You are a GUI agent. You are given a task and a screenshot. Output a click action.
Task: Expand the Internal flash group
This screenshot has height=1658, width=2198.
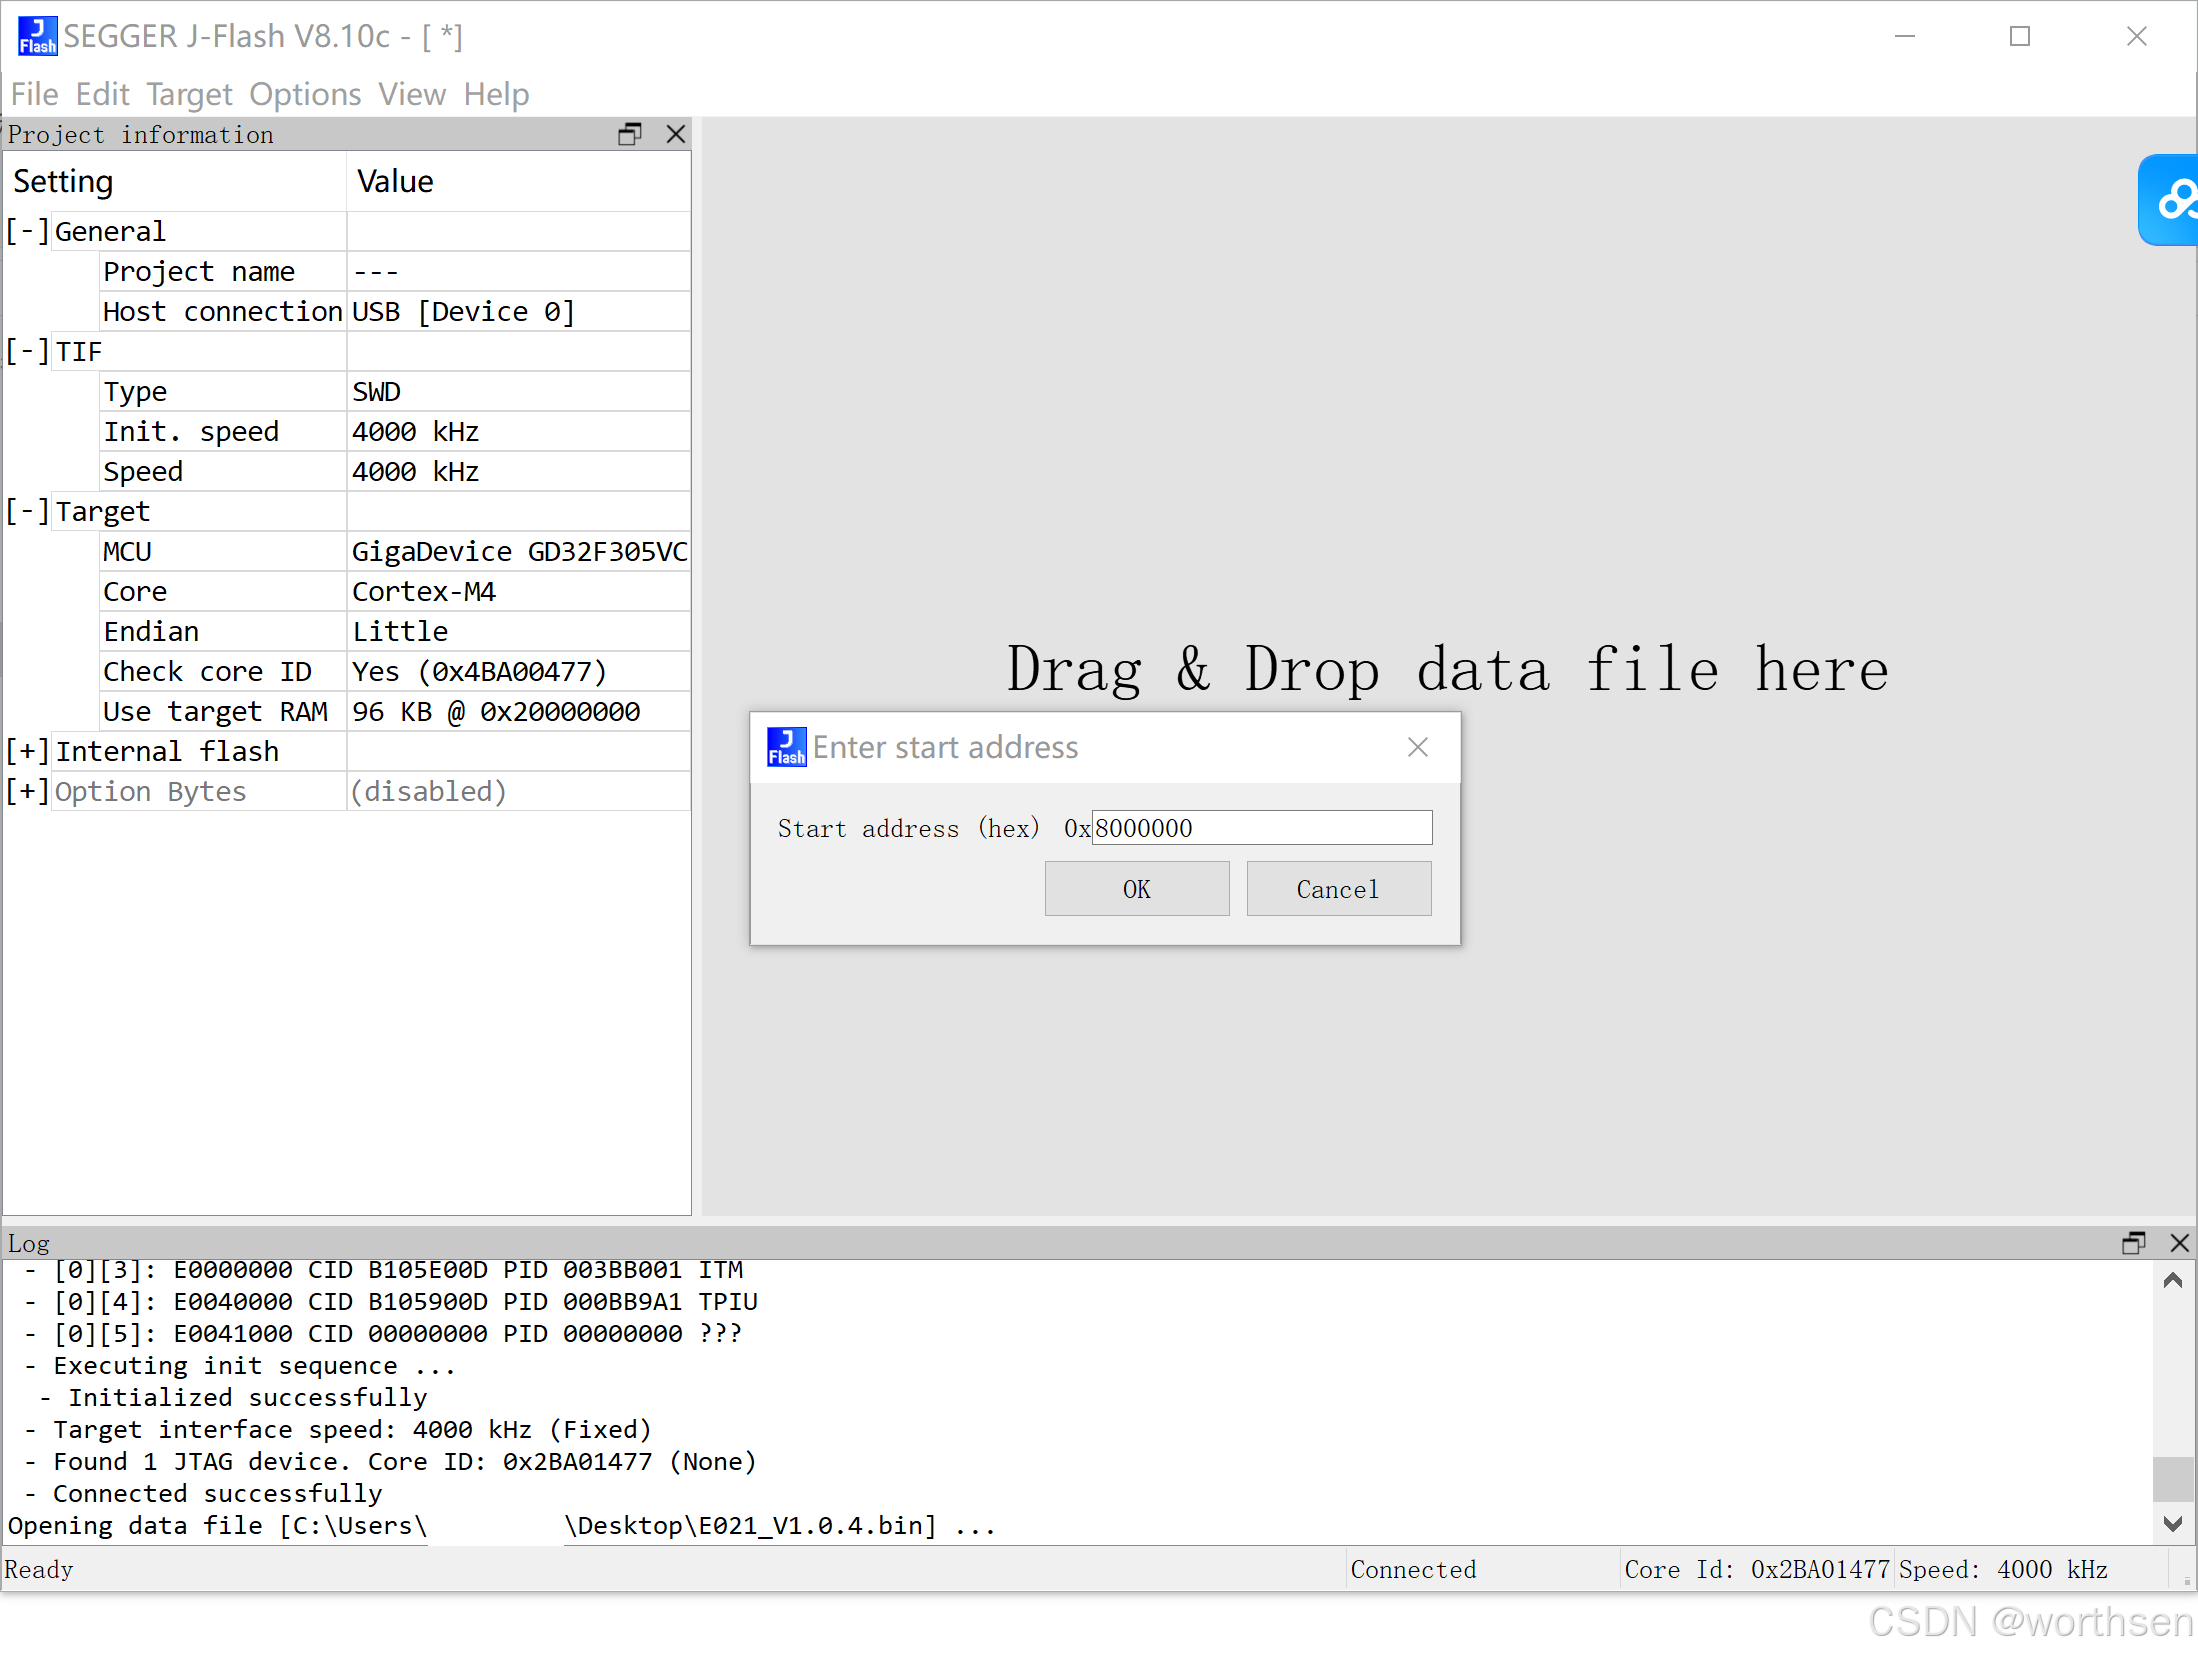click(27, 751)
